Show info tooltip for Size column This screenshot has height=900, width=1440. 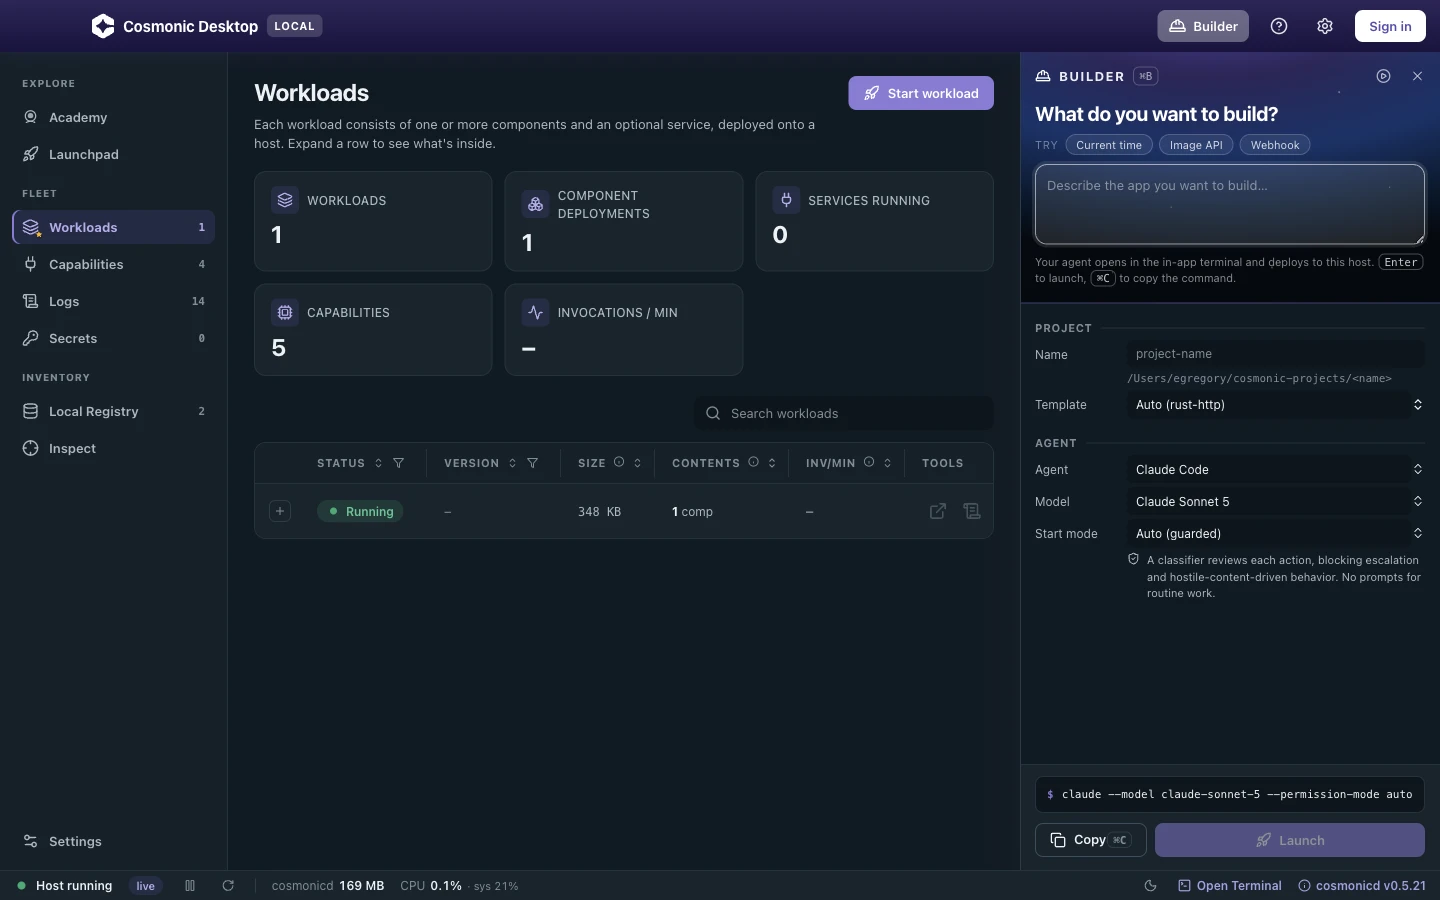point(619,462)
